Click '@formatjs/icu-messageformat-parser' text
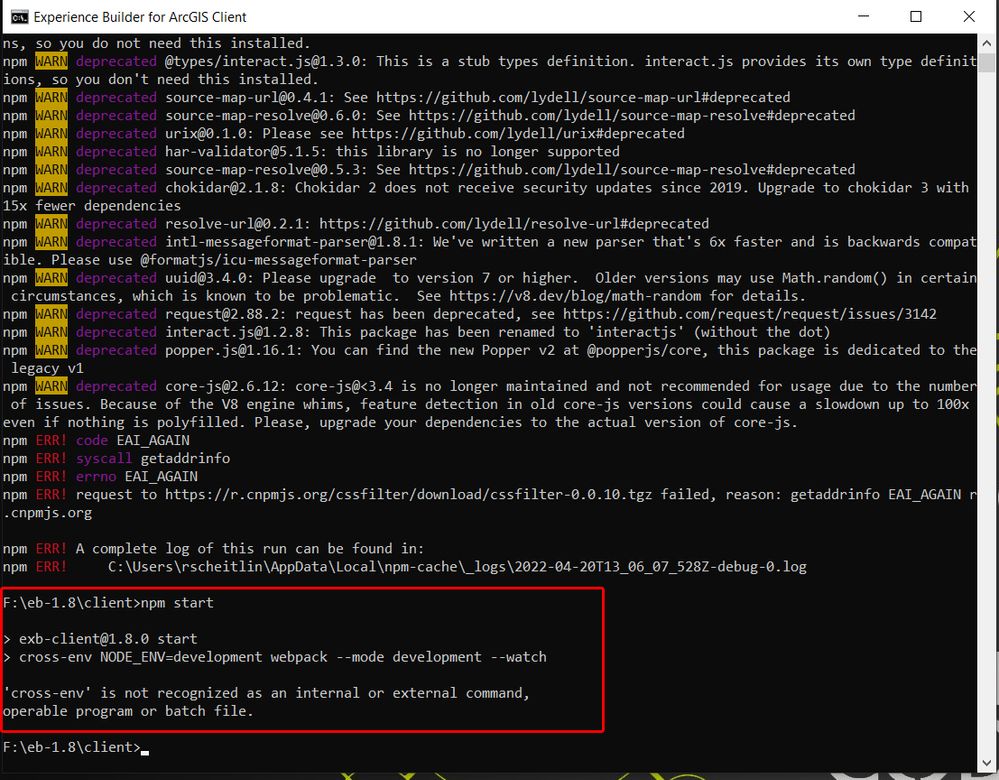Image resolution: width=999 pixels, height=780 pixels. (x=278, y=260)
